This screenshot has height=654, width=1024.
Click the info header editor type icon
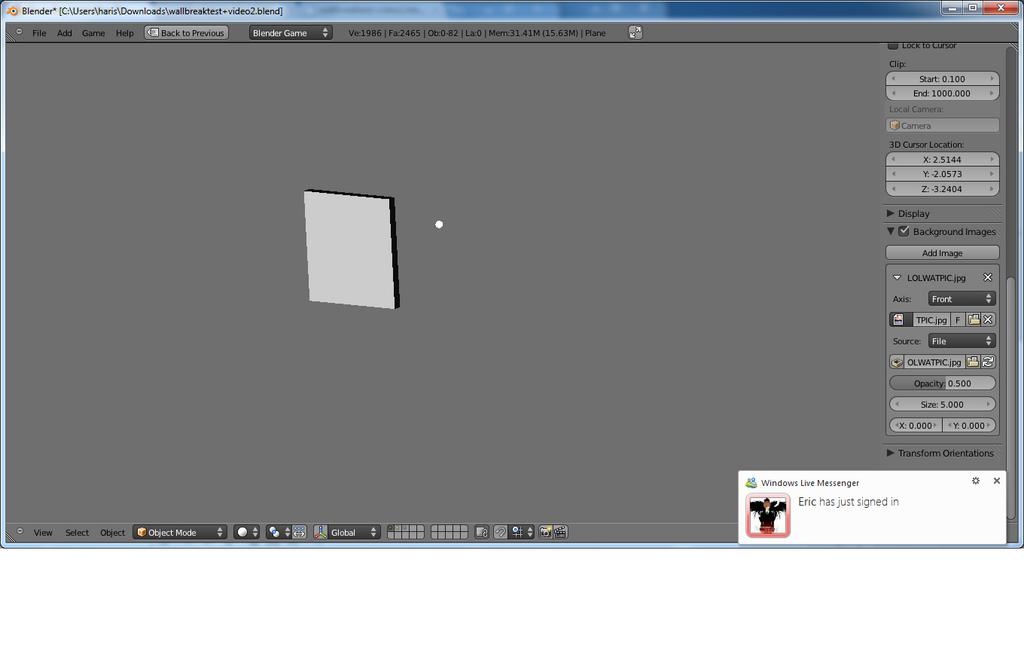point(18,32)
